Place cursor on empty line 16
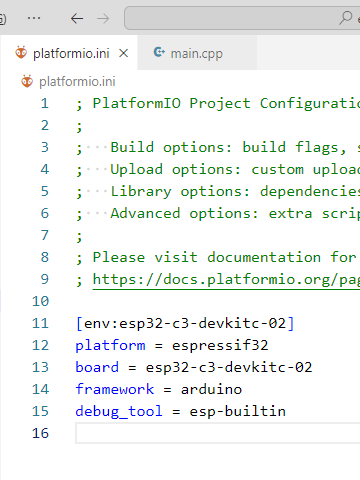Viewport: 360px width, 480px height. coord(218,433)
